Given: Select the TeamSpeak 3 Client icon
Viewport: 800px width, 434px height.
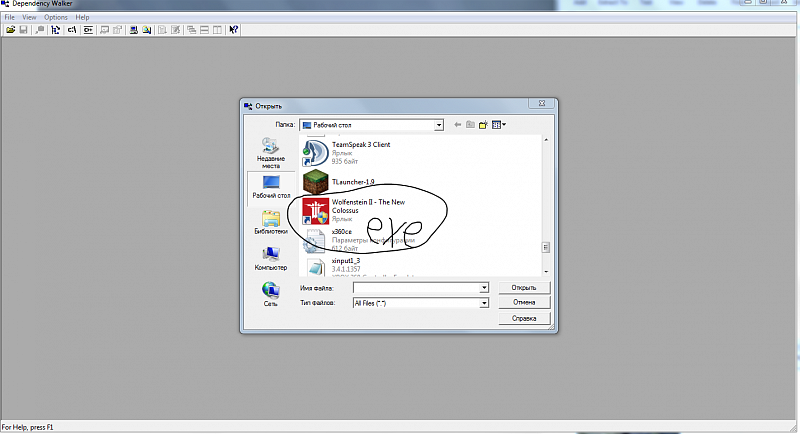Looking at the screenshot, I should click(x=315, y=152).
